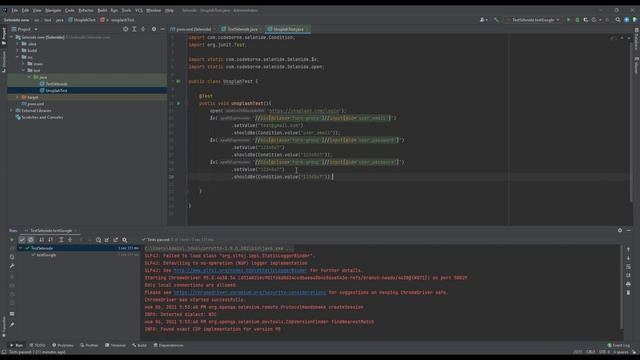
Task: Select Scratches and Consoles in project tree
Action: 39,117
